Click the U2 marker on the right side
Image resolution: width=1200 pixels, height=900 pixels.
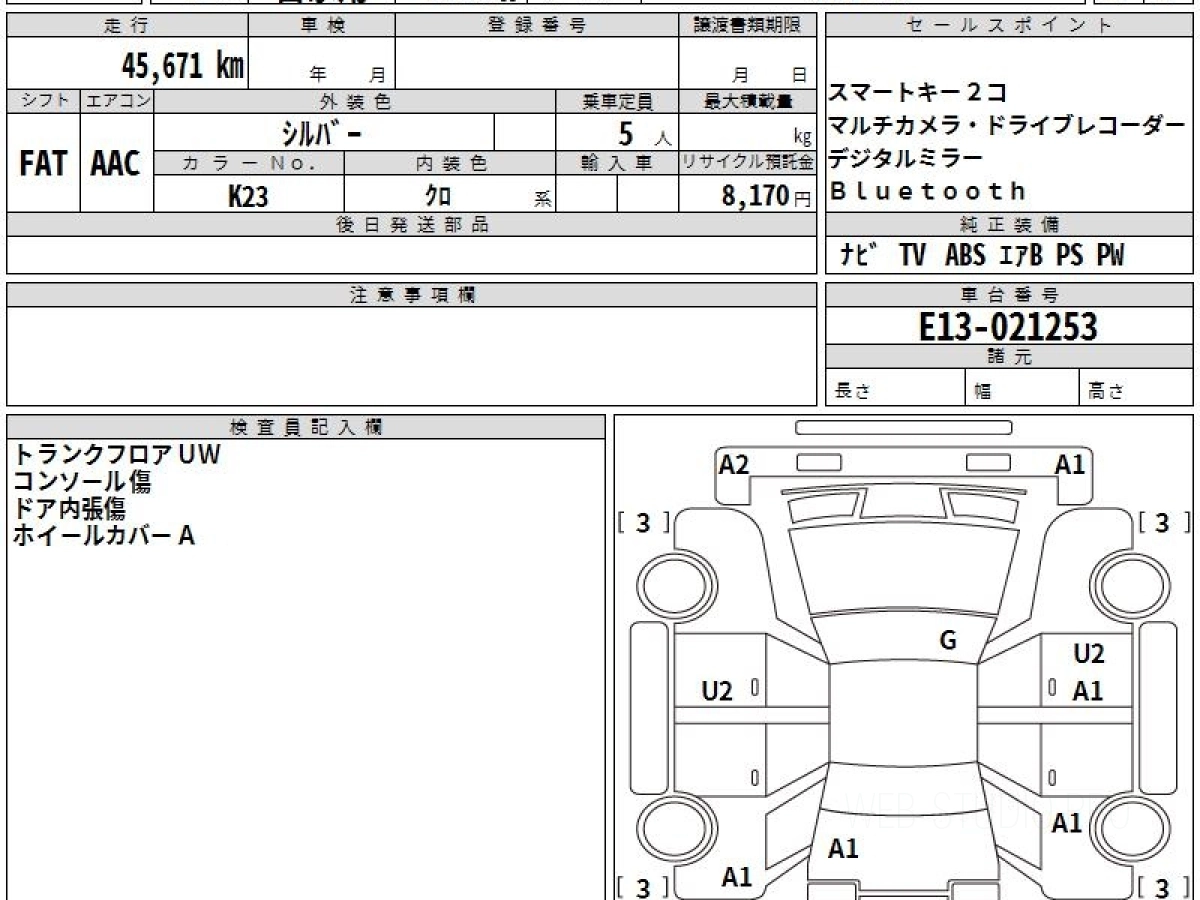tap(1088, 654)
